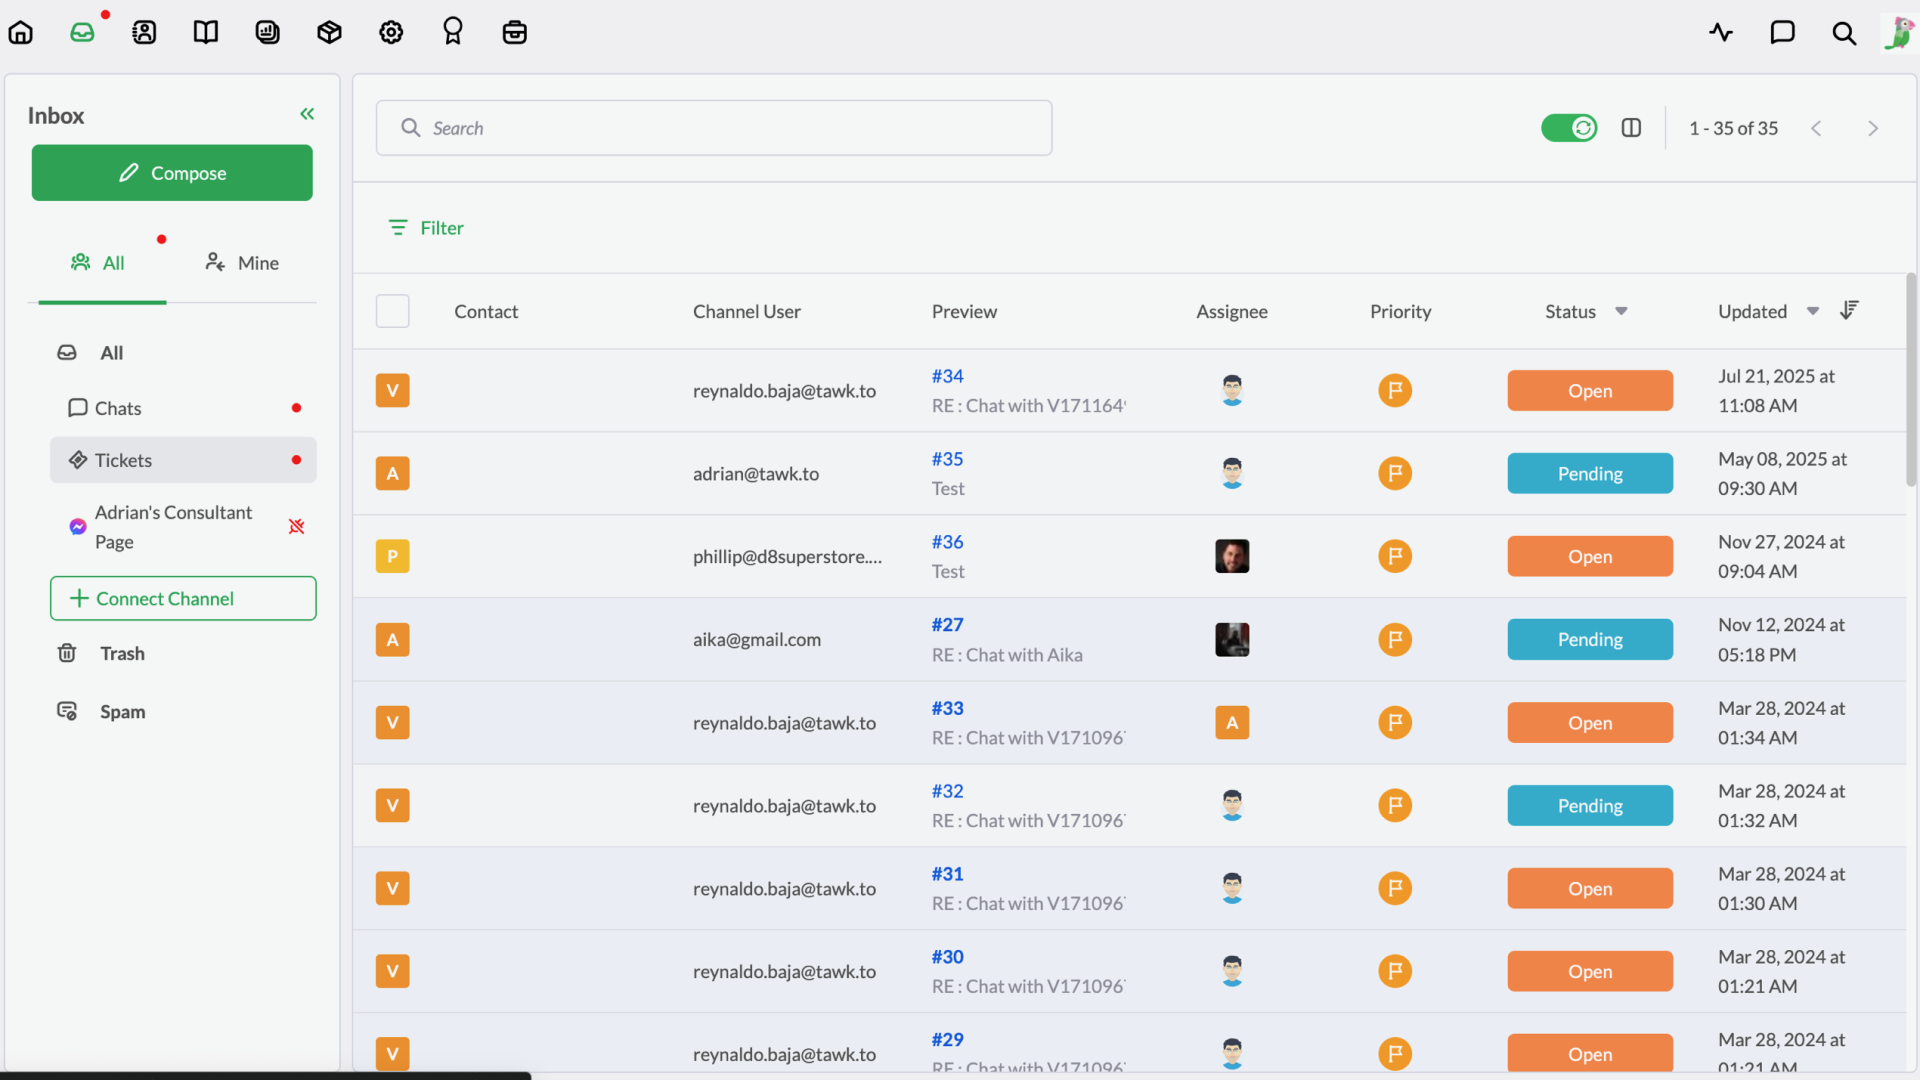The width and height of the screenshot is (1920, 1080).
Task: Open the Status column dropdown arrow
Action: [x=1621, y=311]
